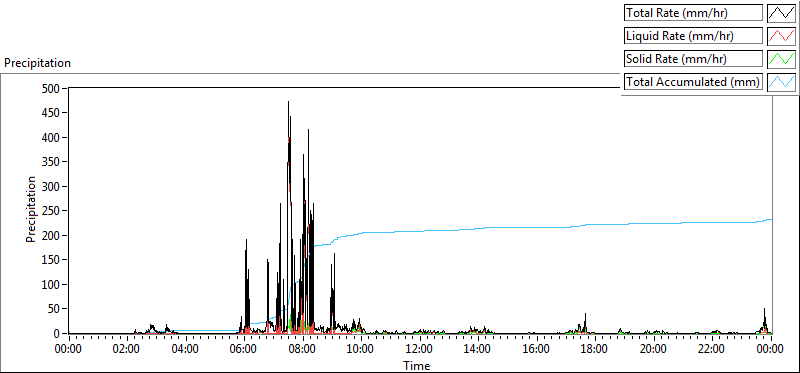This screenshot has height=373, width=800.
Task: Click the 400 value on the Y axis
Action: point(51,137)
